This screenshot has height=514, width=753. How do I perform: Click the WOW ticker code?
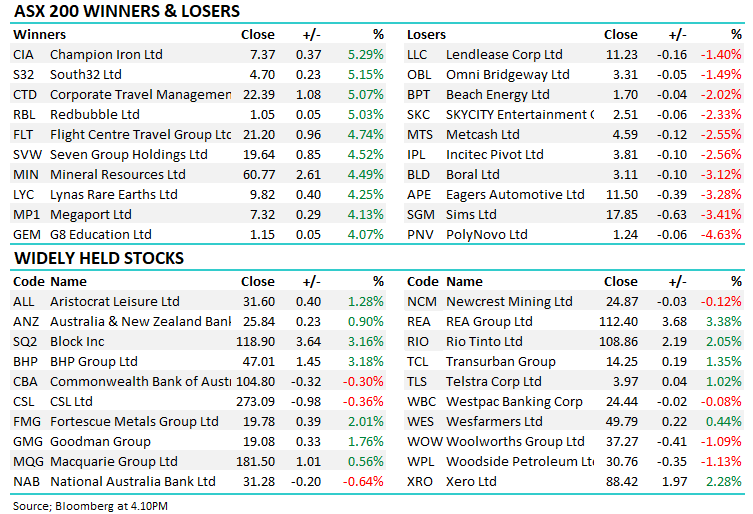pos(424,441)
